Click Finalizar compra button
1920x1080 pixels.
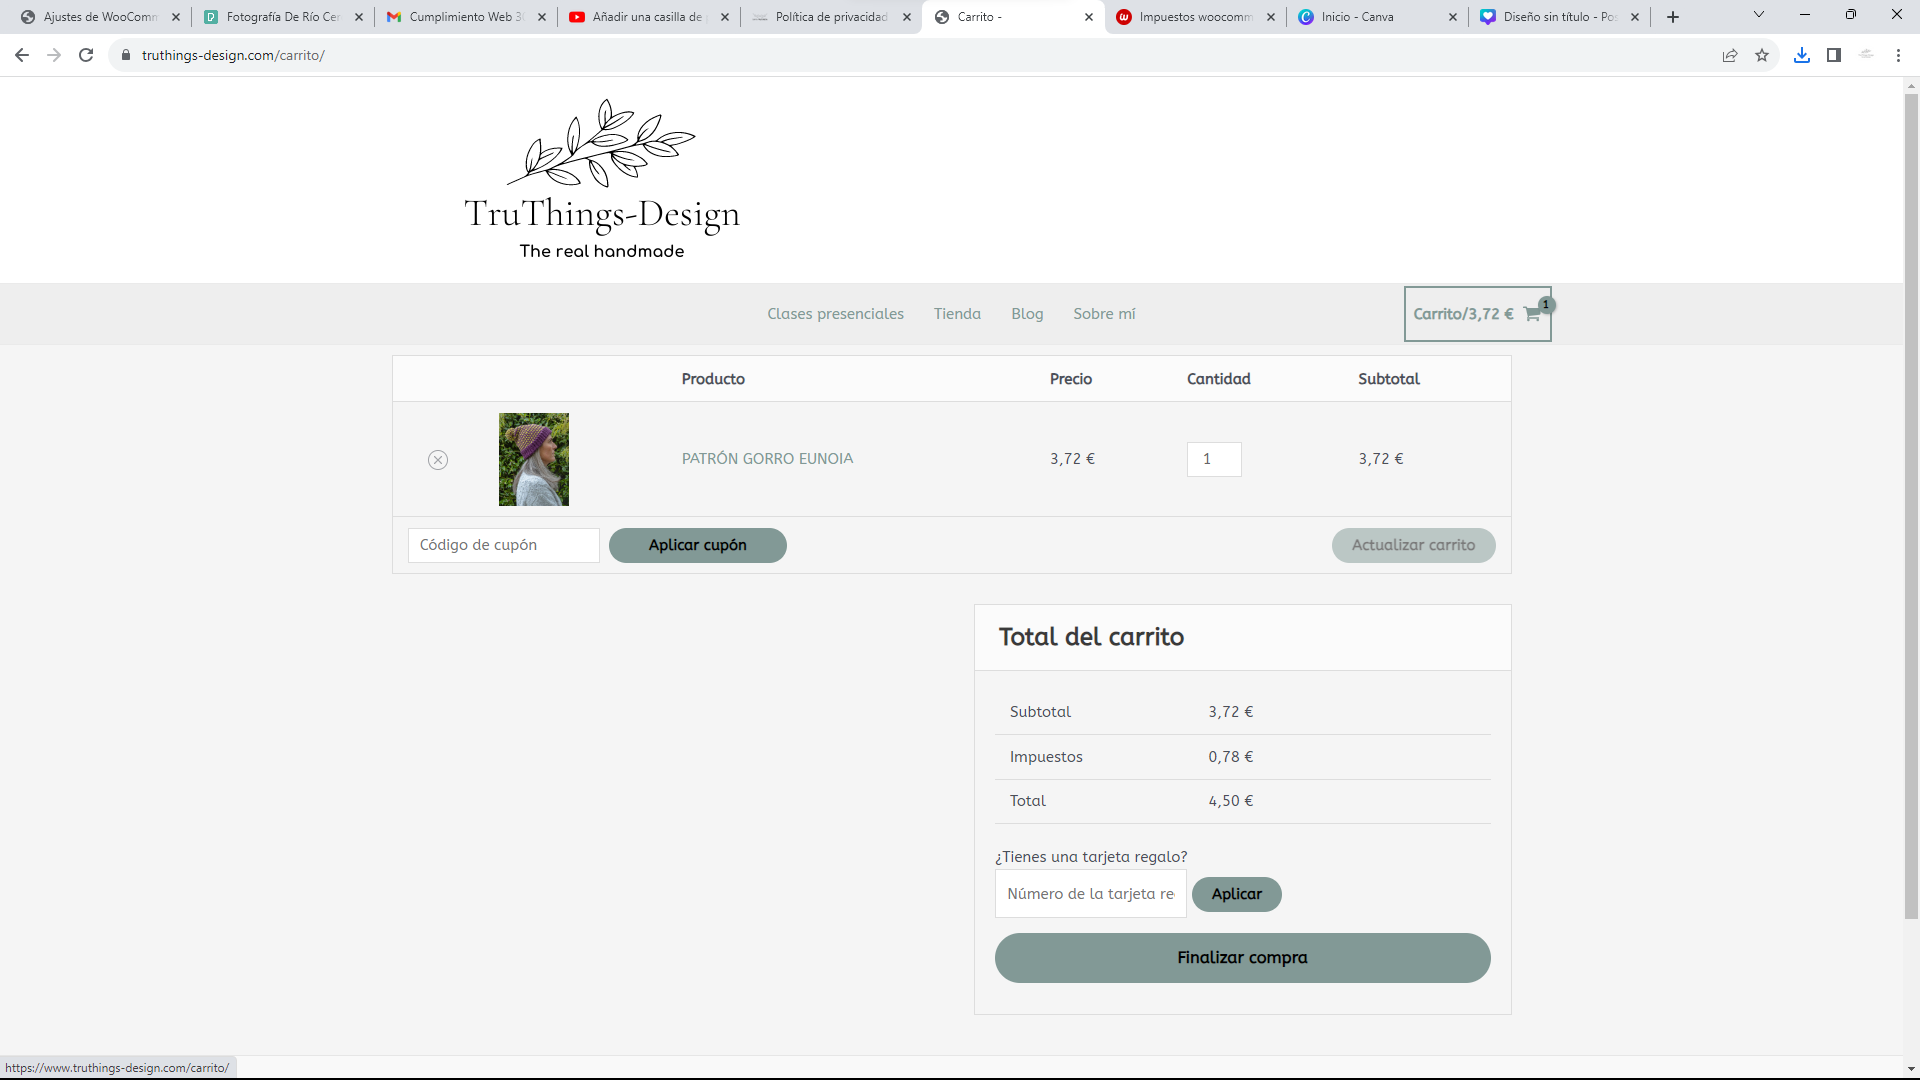point(1242,958)
